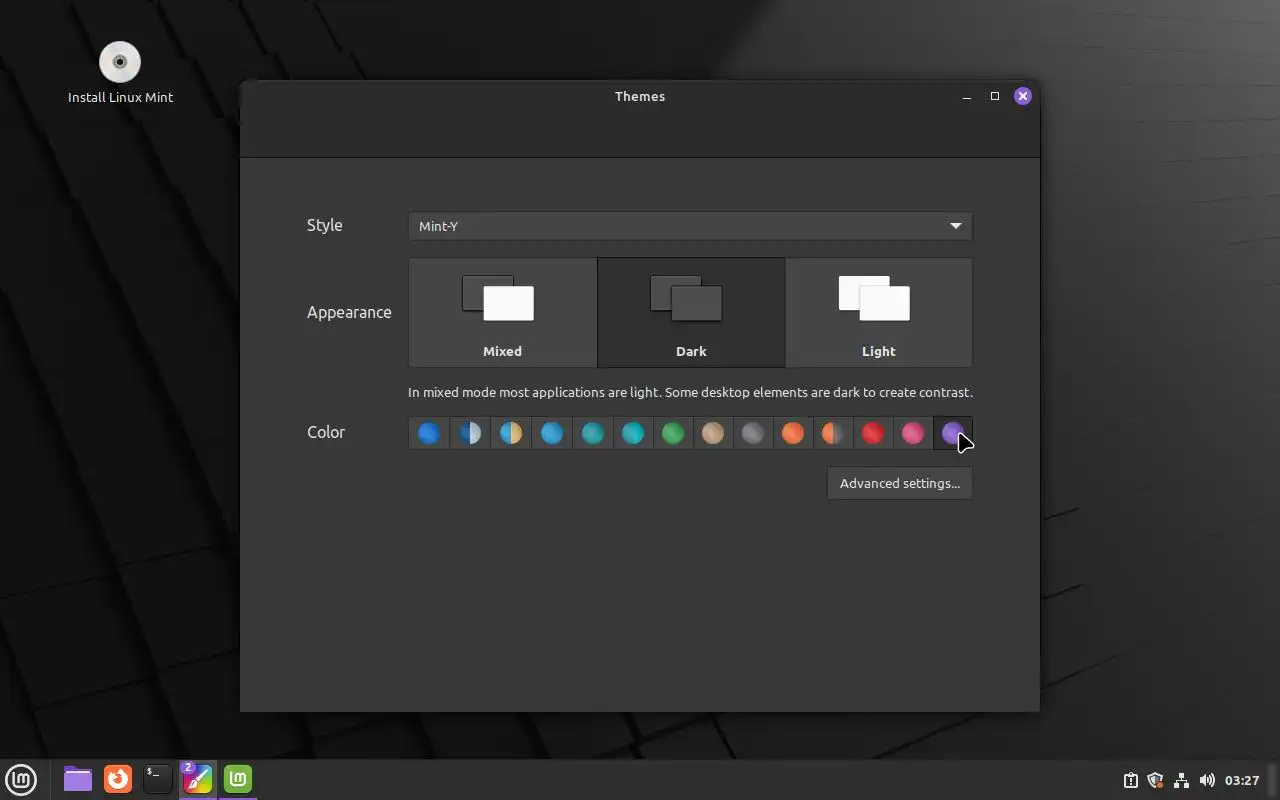Viewport: 1280px width, 800px height.
Task: Choose the dark teal color swatch
Action: (593, 433)
